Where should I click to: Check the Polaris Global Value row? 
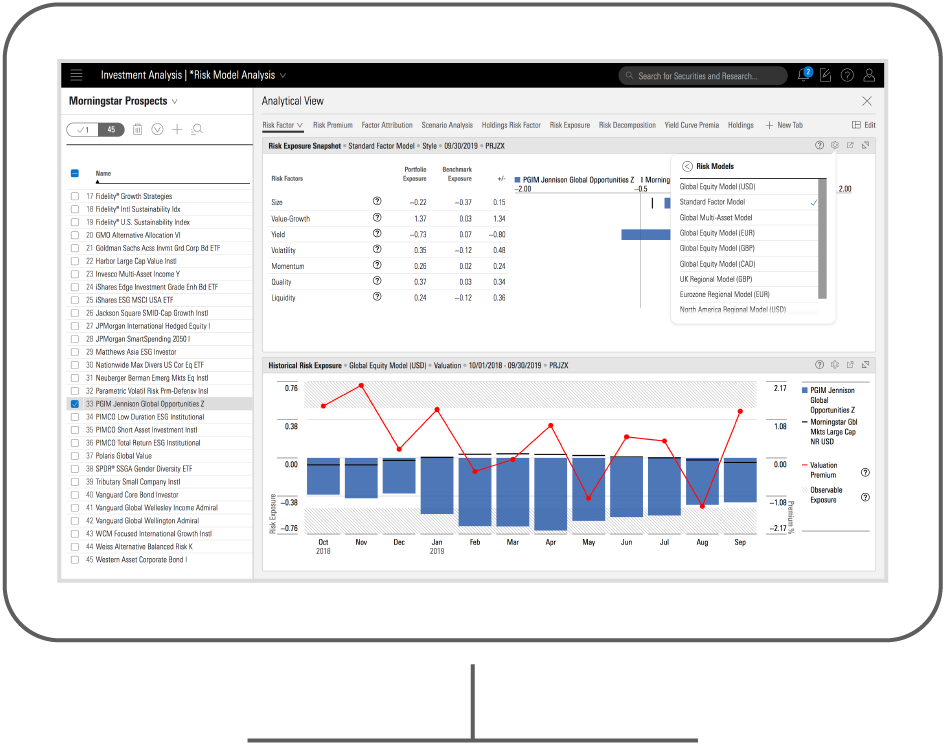75,456
